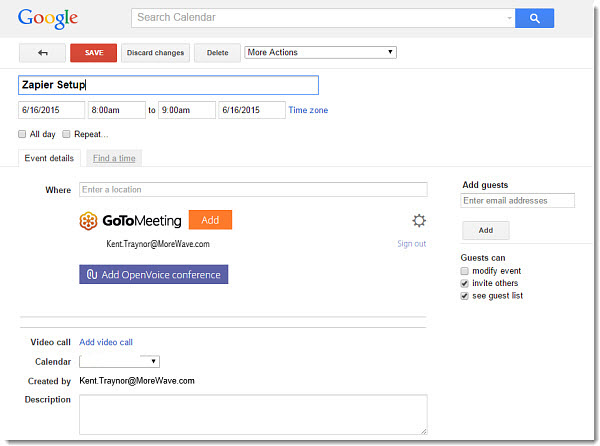Select the Event details tab
Screen dimensions: 600x446
(49, 158)
